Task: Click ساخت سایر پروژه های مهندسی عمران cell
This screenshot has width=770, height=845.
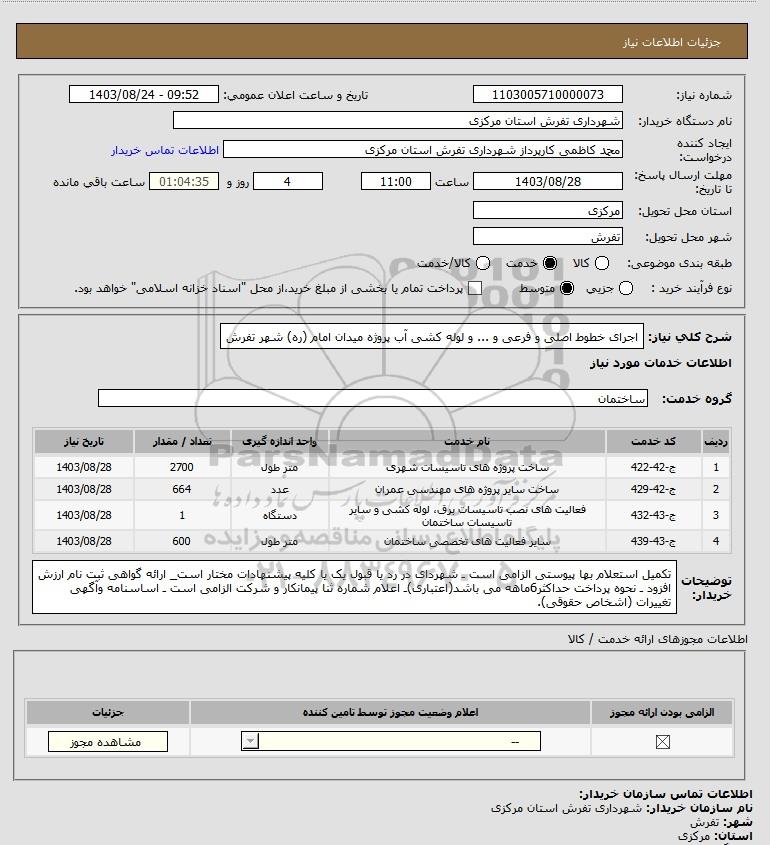Action: click(x=467, y=489)
